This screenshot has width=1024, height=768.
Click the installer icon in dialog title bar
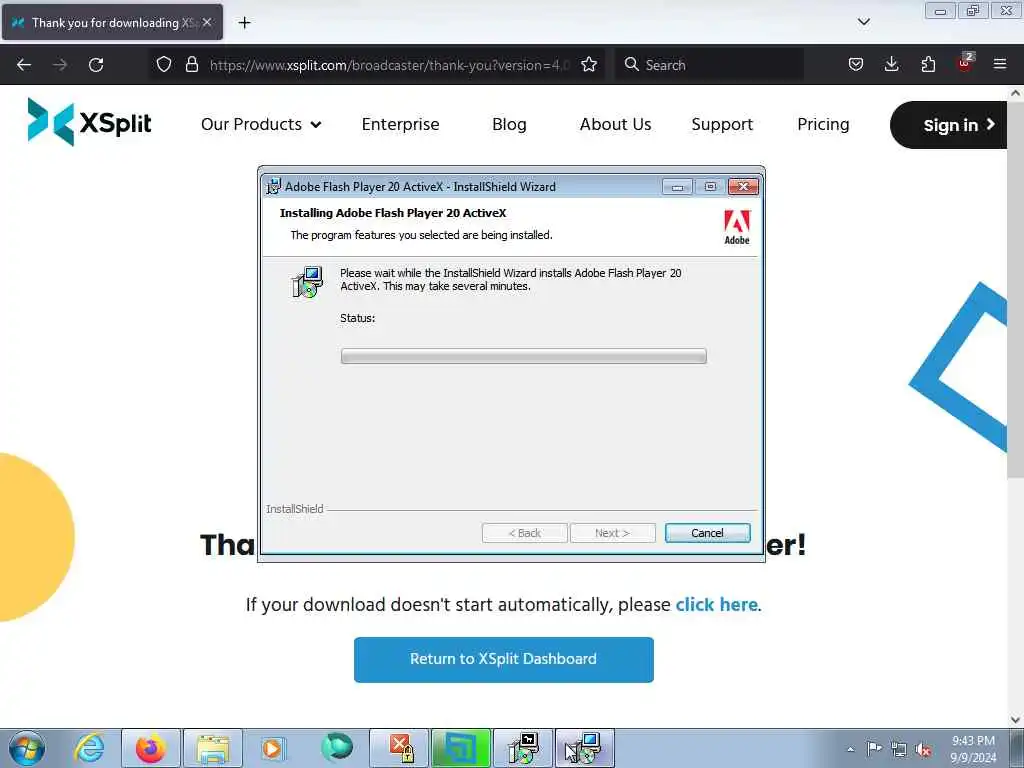274,186
